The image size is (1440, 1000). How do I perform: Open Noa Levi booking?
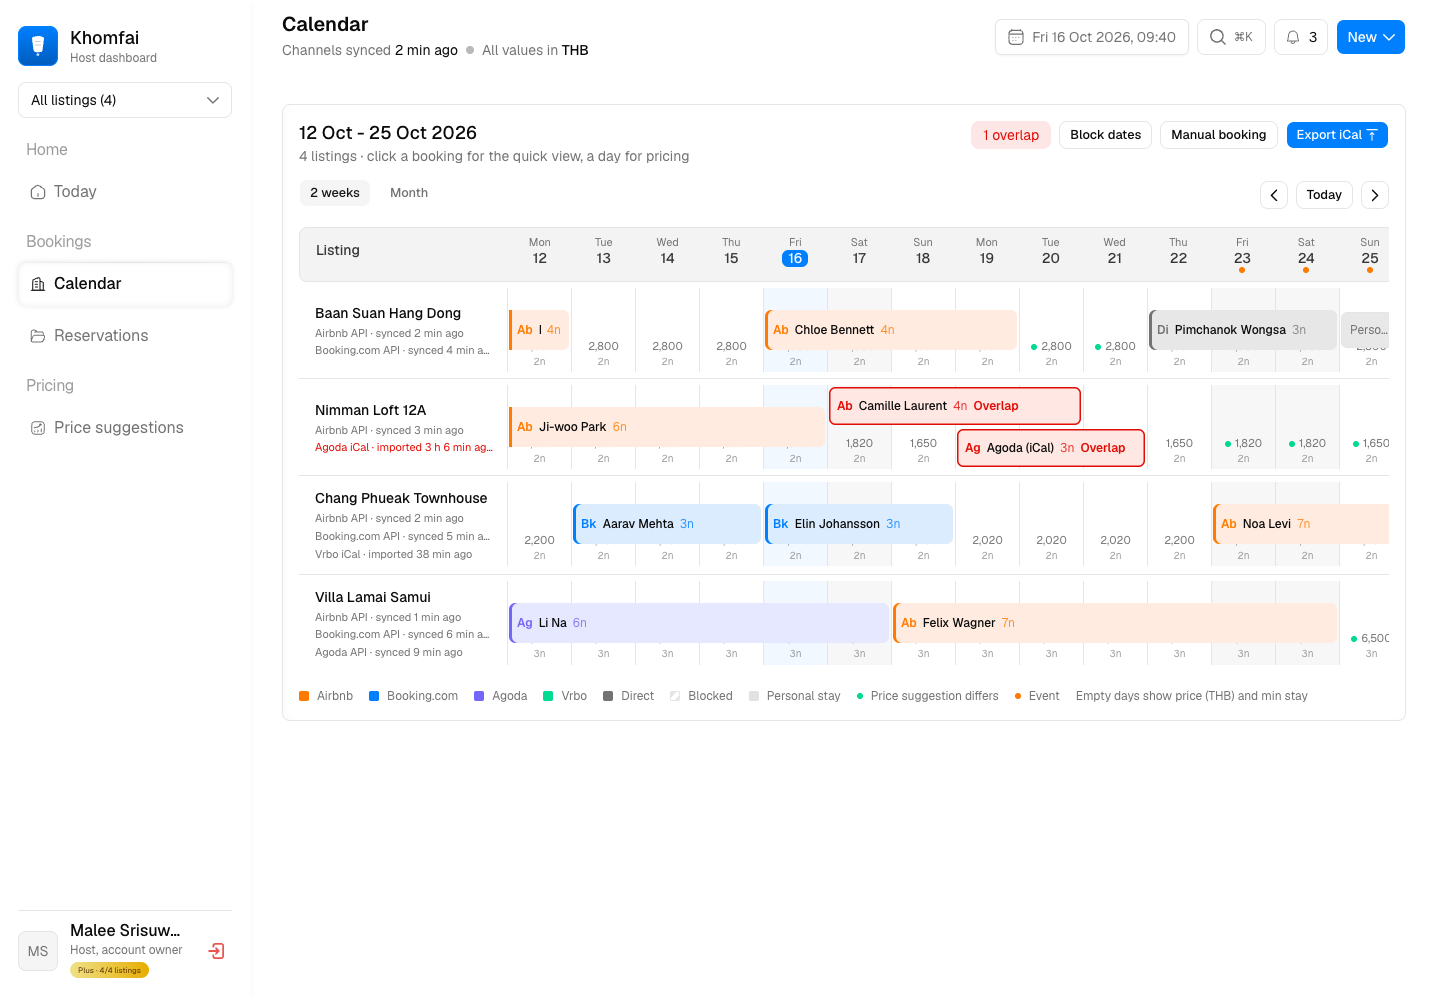1301,524
